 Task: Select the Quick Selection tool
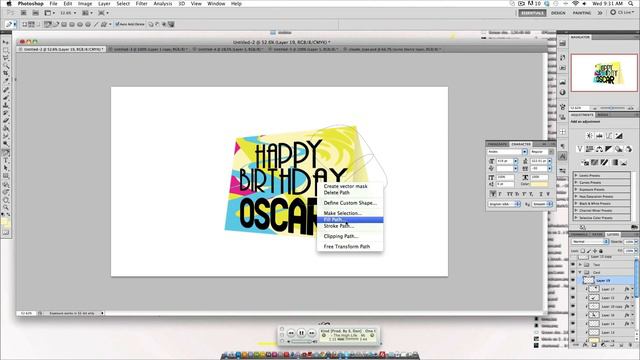click(x=6, y=65)
